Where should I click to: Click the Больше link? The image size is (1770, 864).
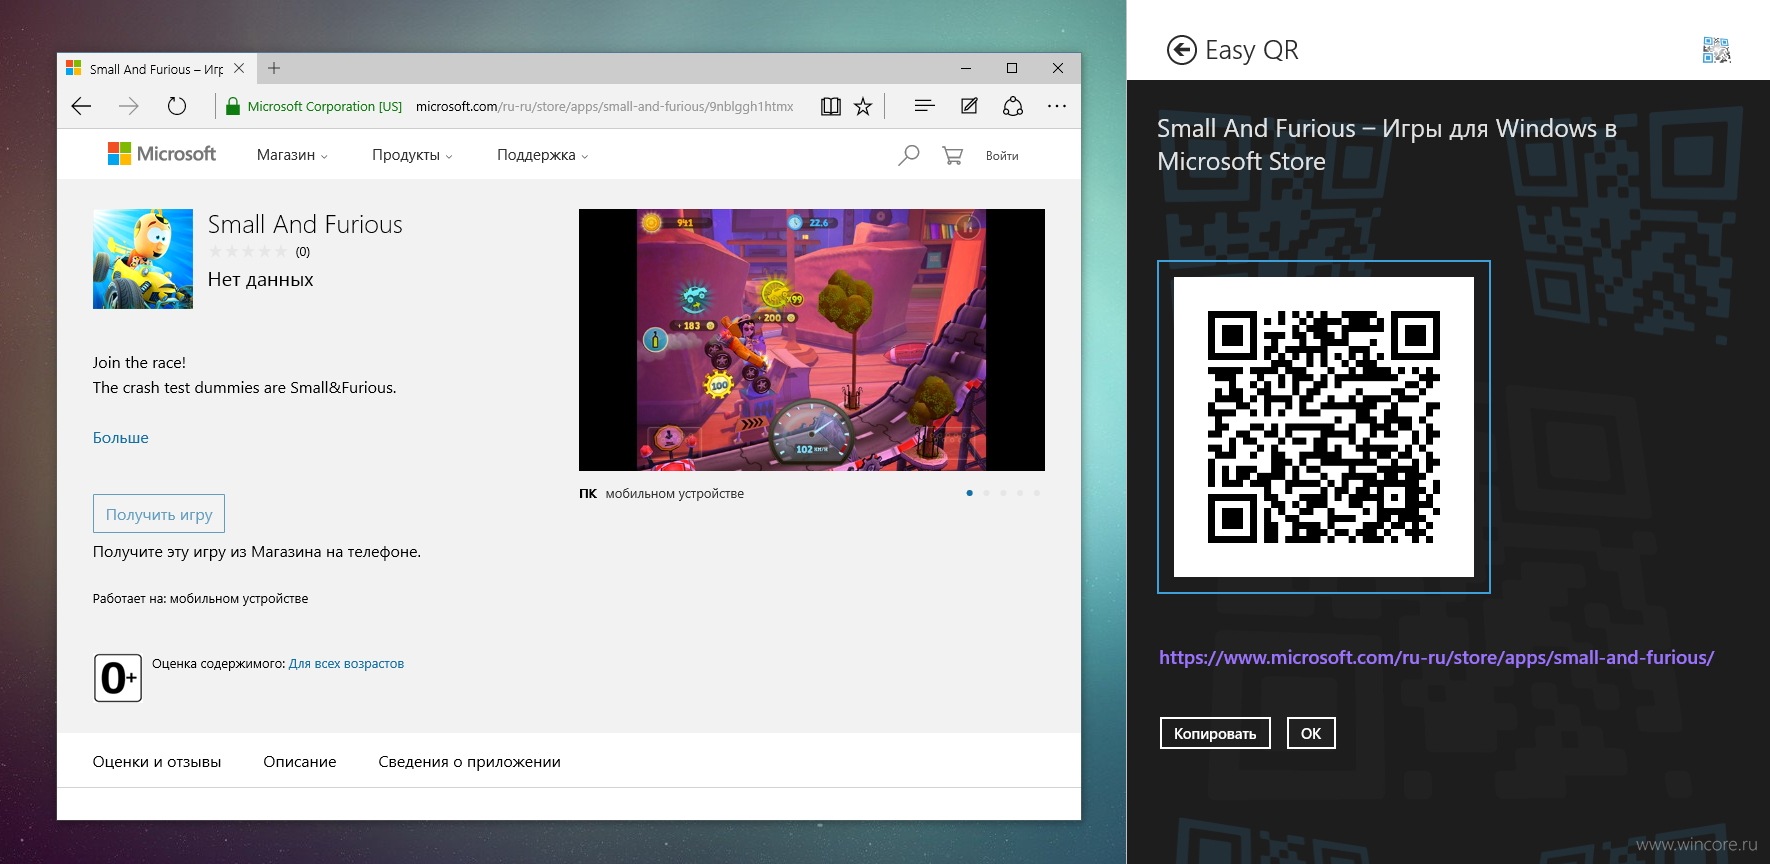pos(121,438)
